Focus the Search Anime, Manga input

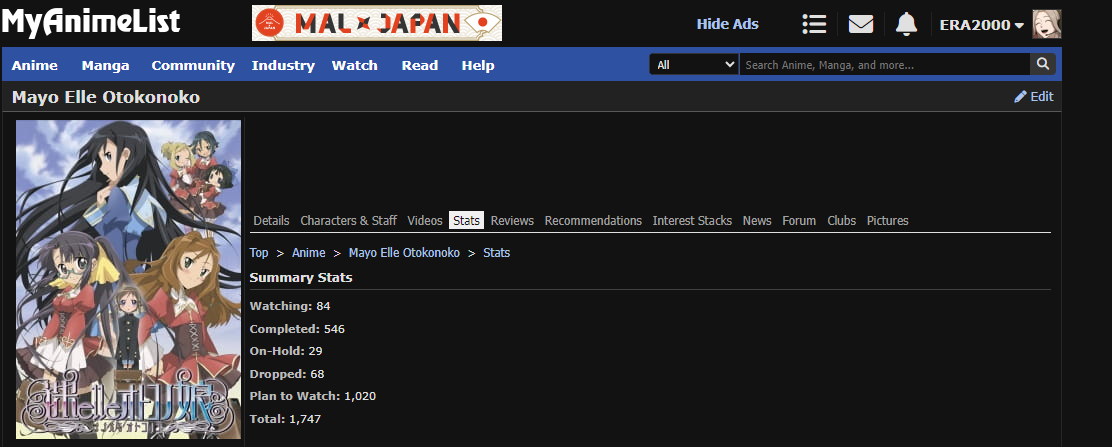(884, 65)
